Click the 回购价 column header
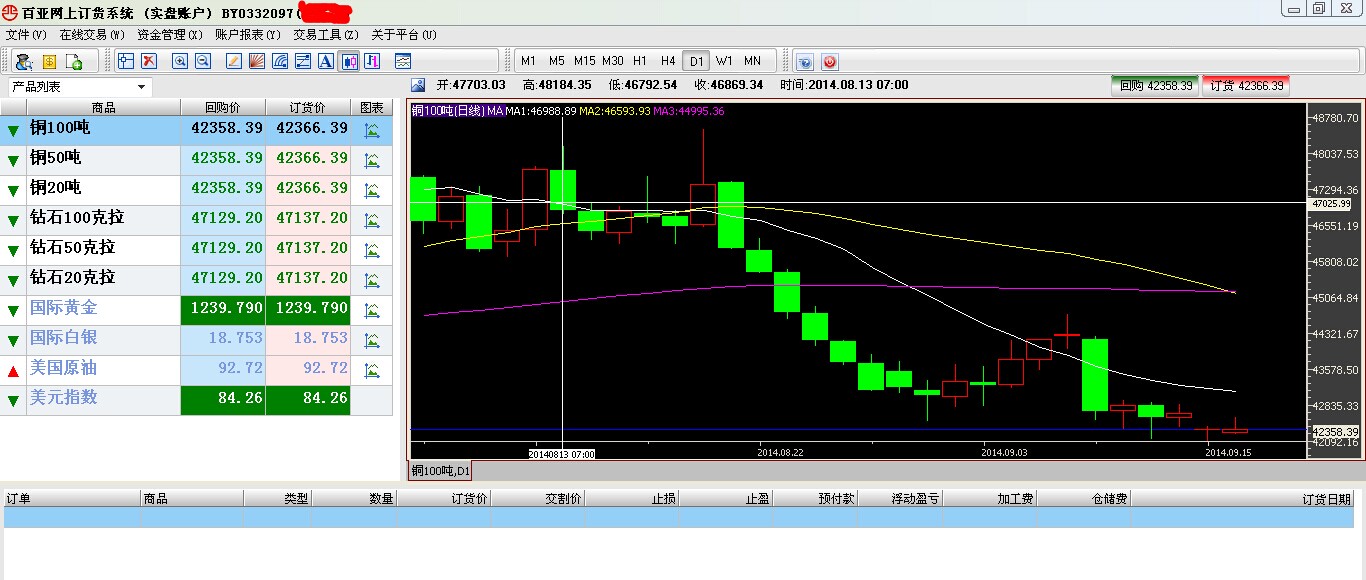1366x580 pixels. 222,107
